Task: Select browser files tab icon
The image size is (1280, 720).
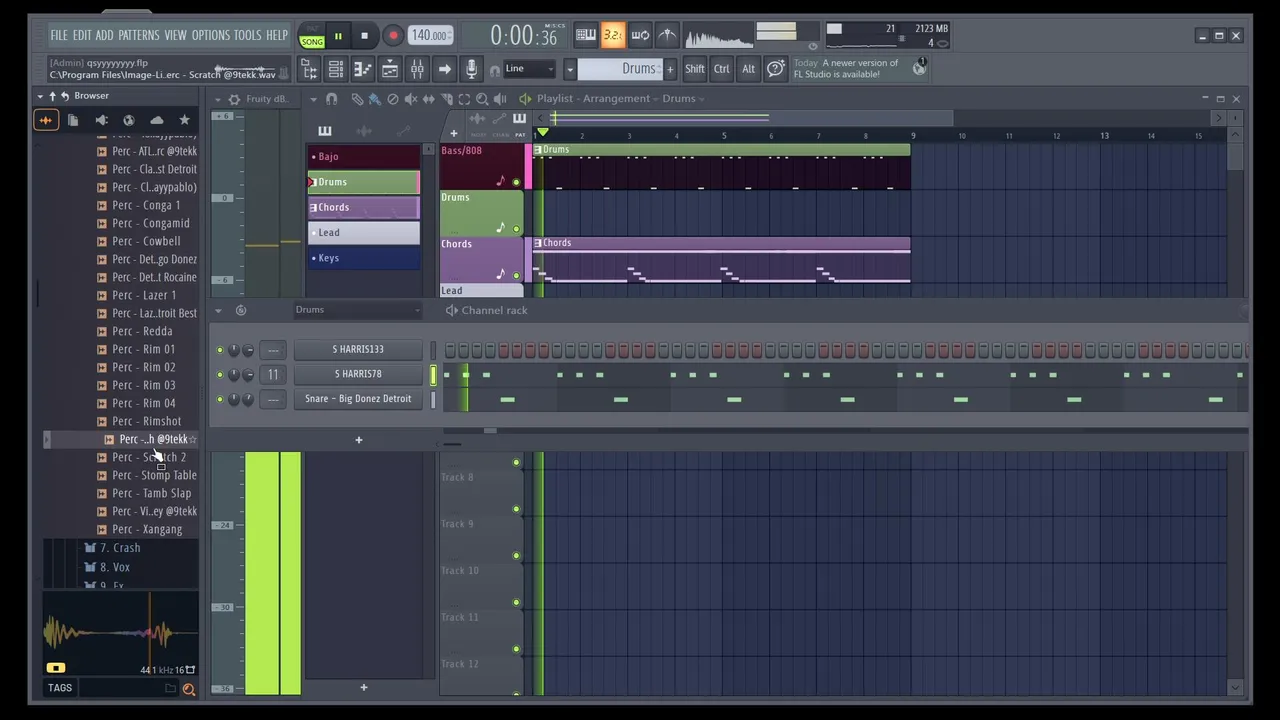Action: pos(73,120)
